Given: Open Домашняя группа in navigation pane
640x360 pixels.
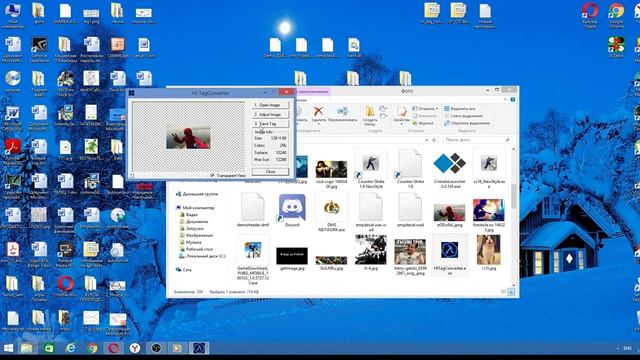Looking at the screenshot, I should point(197,194).
